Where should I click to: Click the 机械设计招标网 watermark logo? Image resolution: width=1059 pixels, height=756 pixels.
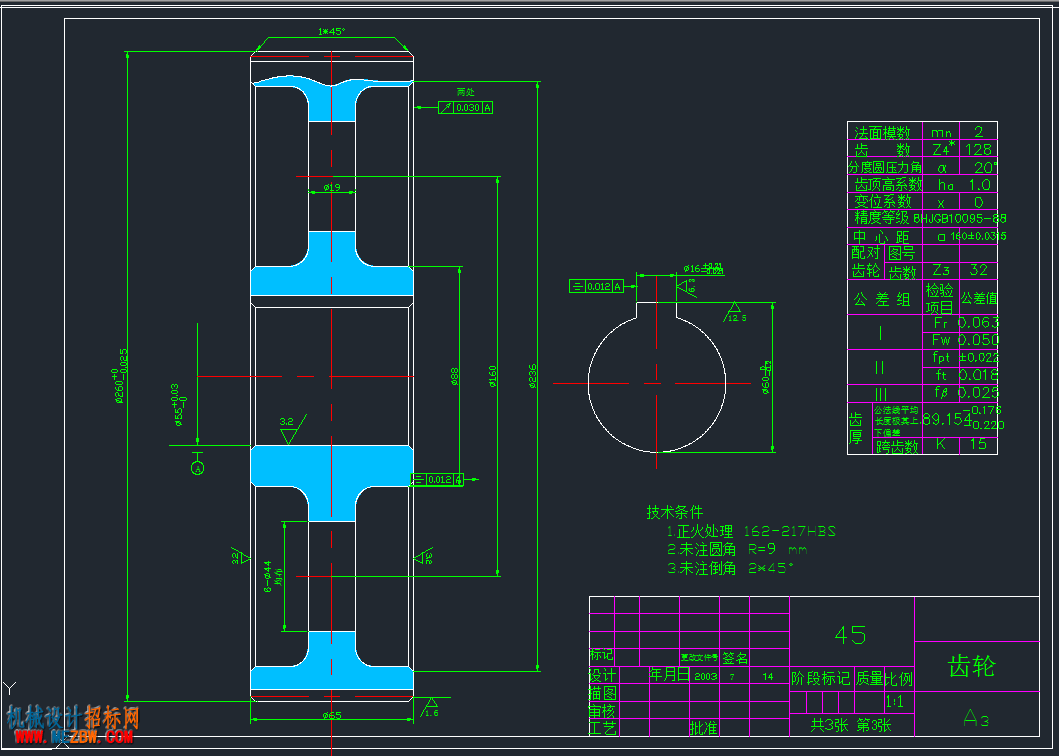(x=72, y=724)
